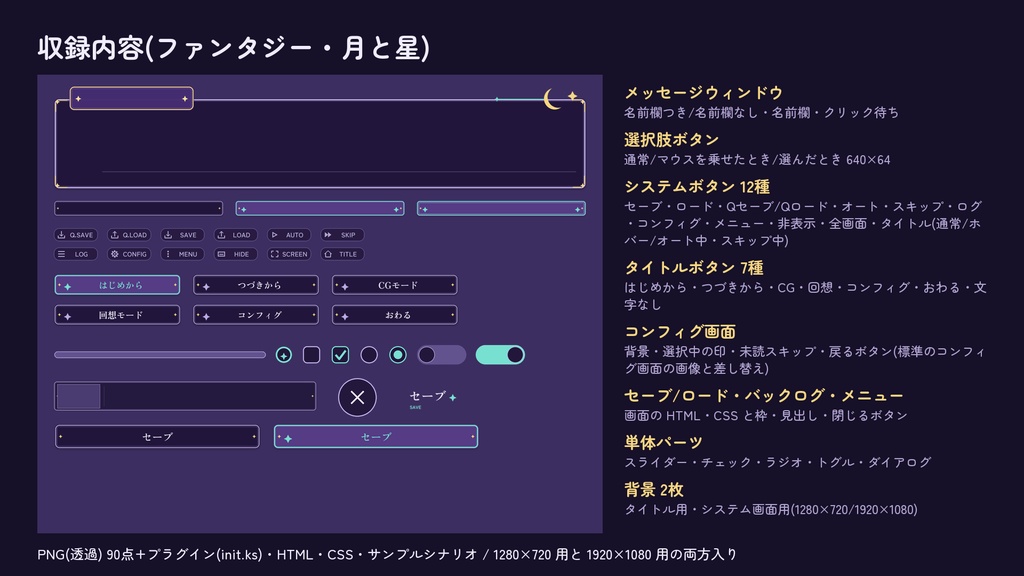This screenshot has height=576, width=1024.
Task: Click the unchecked empty checkbox
Action: [x=312, y=355]
